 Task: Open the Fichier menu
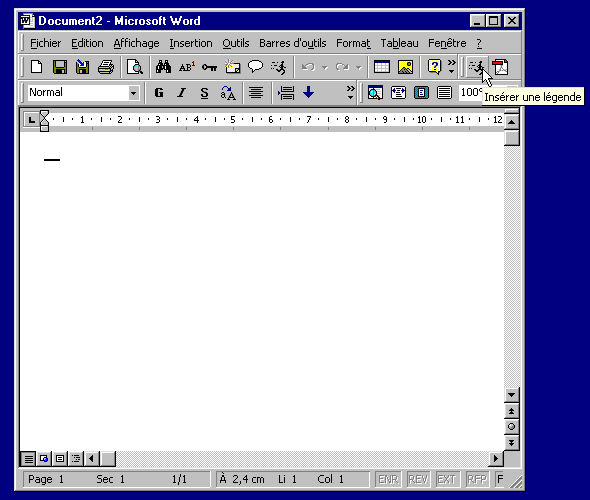pyautogui.click(x=46, y=43)
